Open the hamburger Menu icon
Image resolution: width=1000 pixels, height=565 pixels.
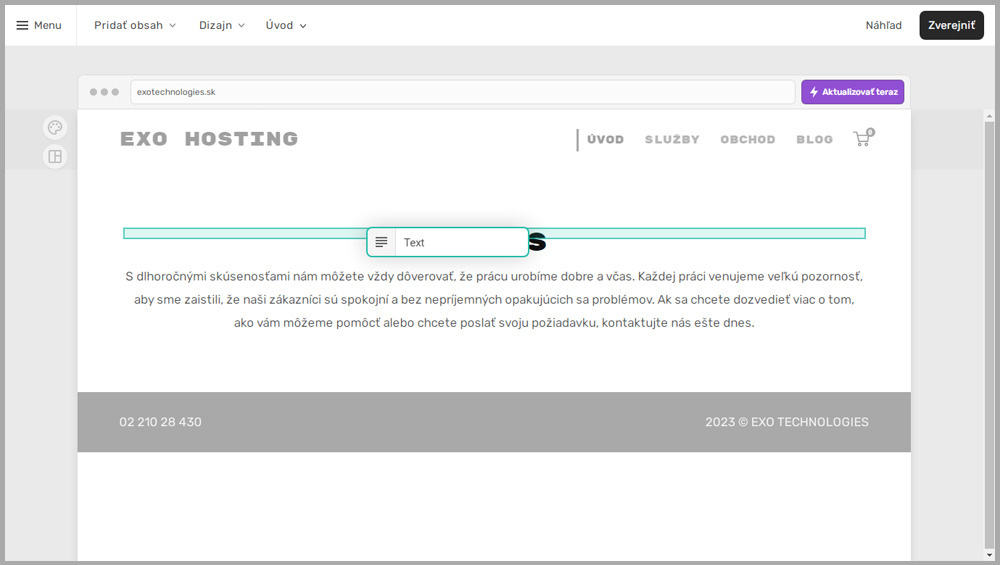click(22, 25)
